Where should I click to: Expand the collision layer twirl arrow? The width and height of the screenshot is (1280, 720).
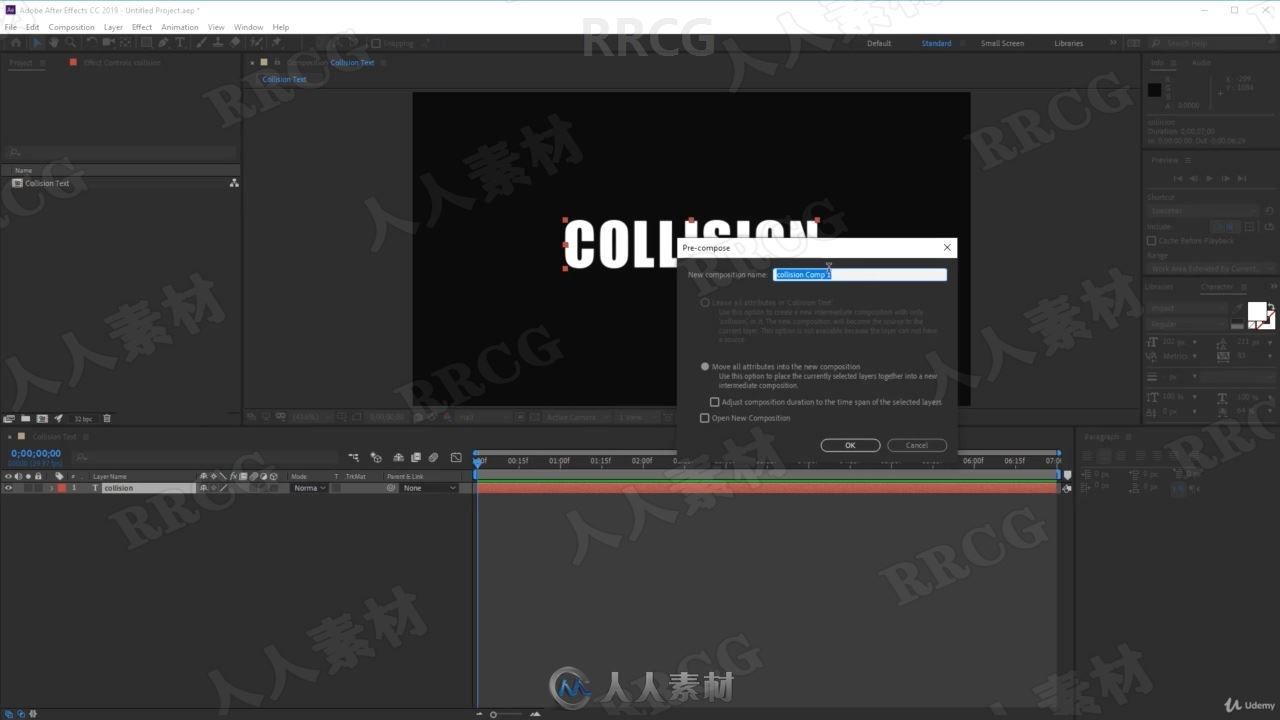pyautogui.click(x=51, y=488)
